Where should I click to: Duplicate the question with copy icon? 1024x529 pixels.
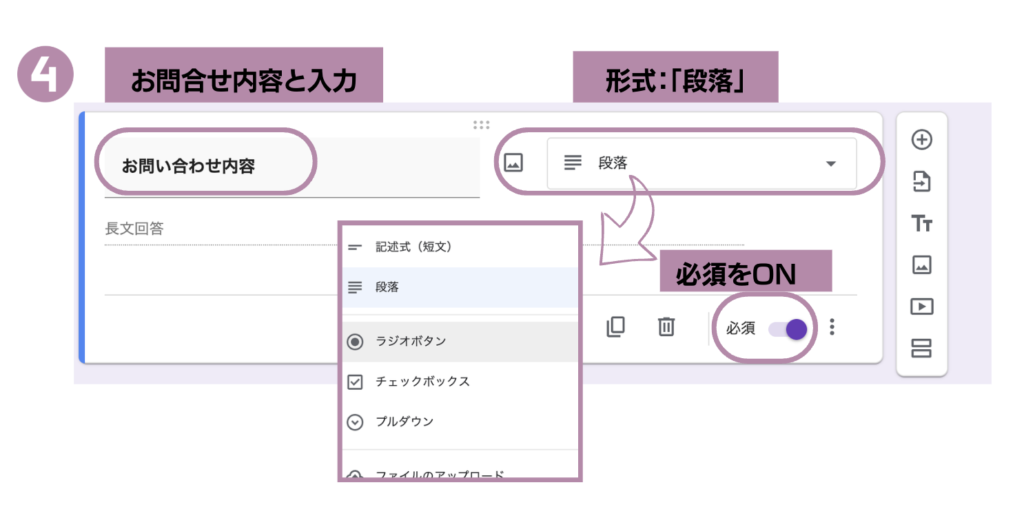616,326
